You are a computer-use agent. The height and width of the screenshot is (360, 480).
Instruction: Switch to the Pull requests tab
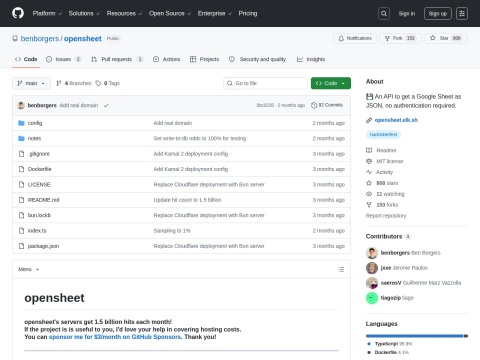[117, 59]
